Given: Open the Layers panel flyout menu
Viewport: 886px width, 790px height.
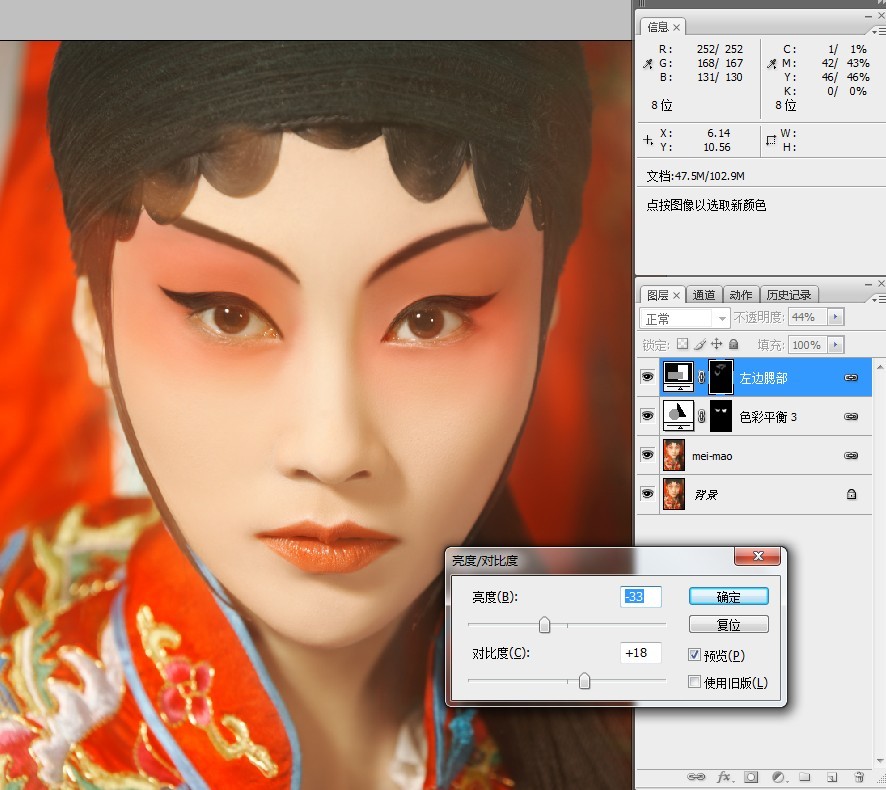Looking at the screenshot, I should [878, 299].
